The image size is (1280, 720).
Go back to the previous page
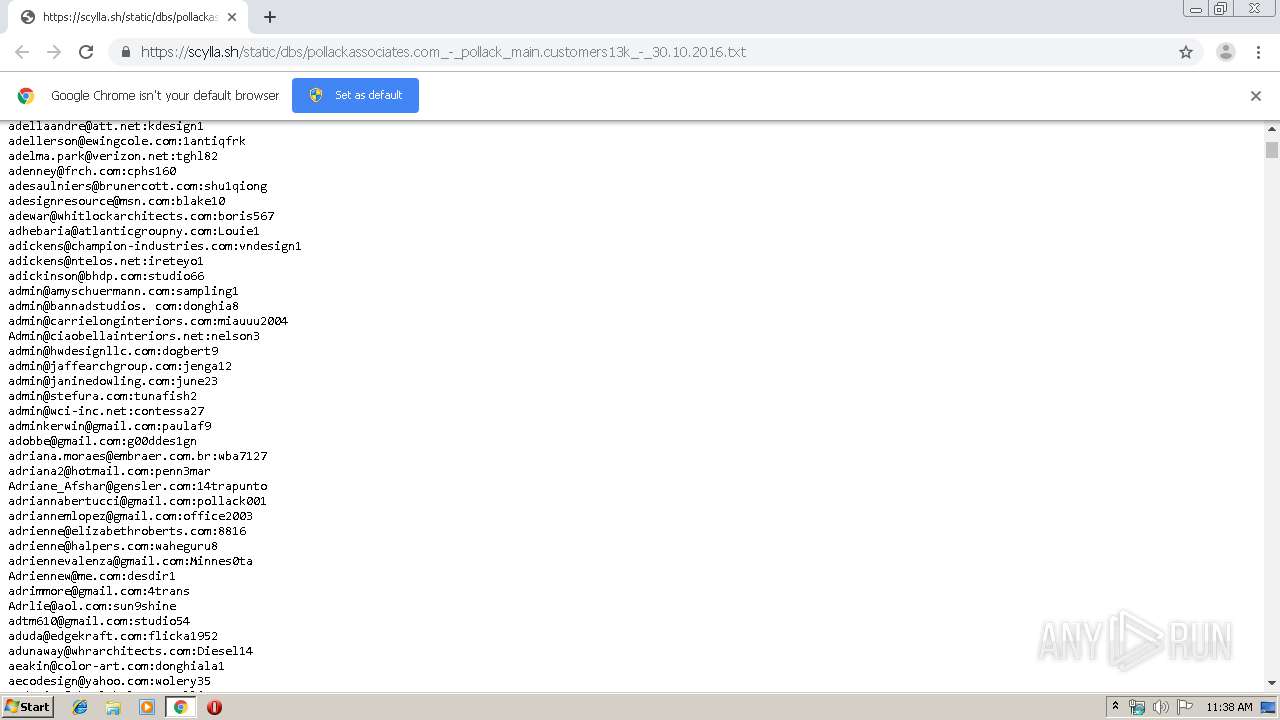point(22,52)
